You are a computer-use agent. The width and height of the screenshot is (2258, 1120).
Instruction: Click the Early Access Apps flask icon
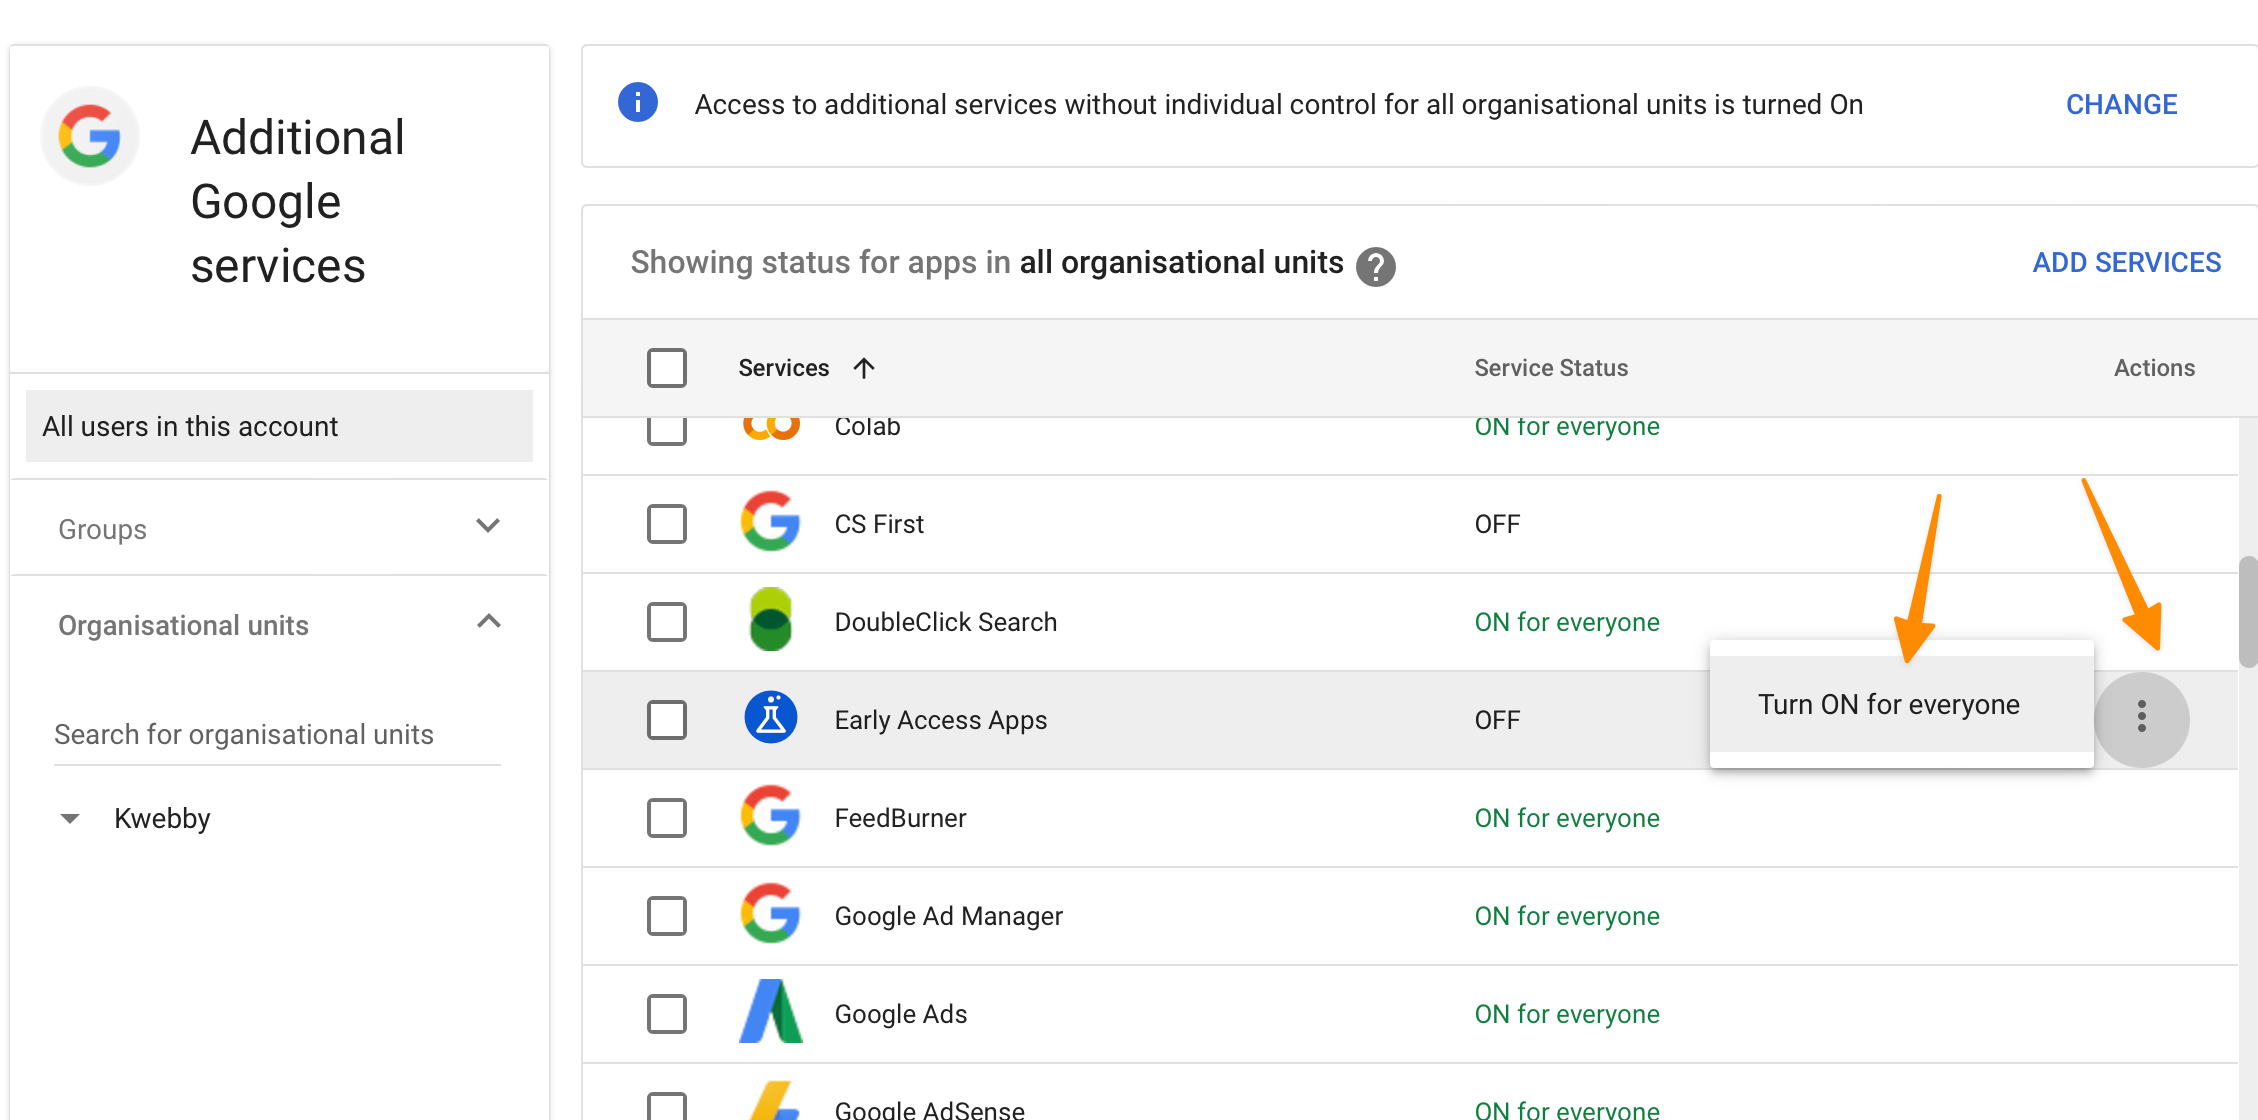click(x=770, y=718)
